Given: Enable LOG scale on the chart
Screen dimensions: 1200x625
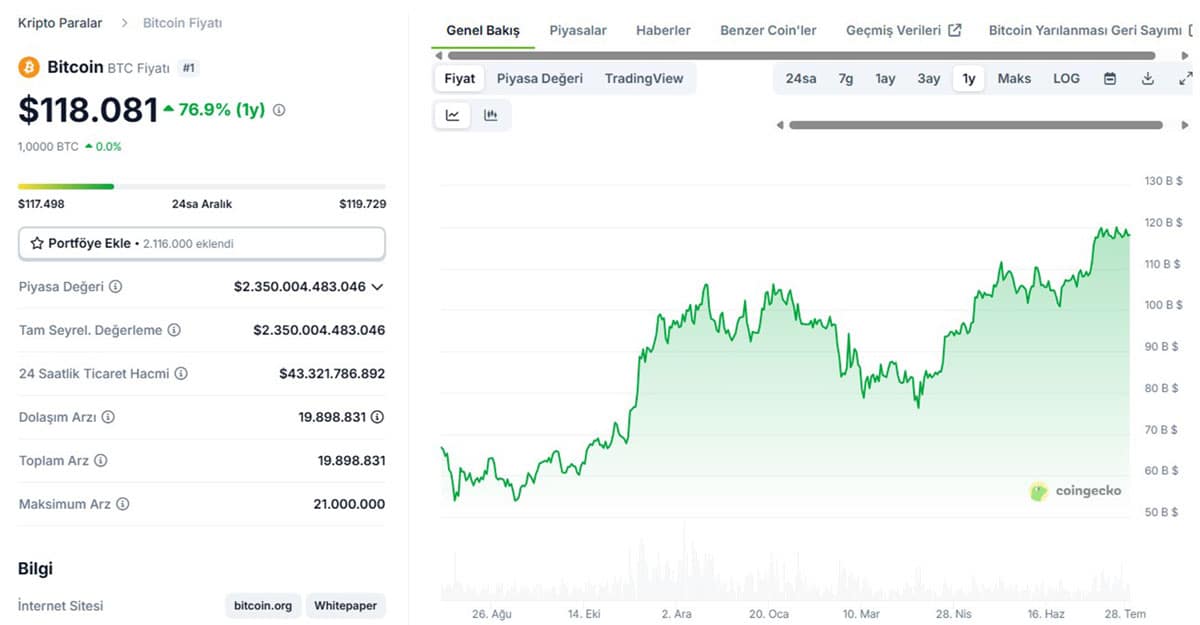Looking at the screenshot, I should pos(1066,77).
